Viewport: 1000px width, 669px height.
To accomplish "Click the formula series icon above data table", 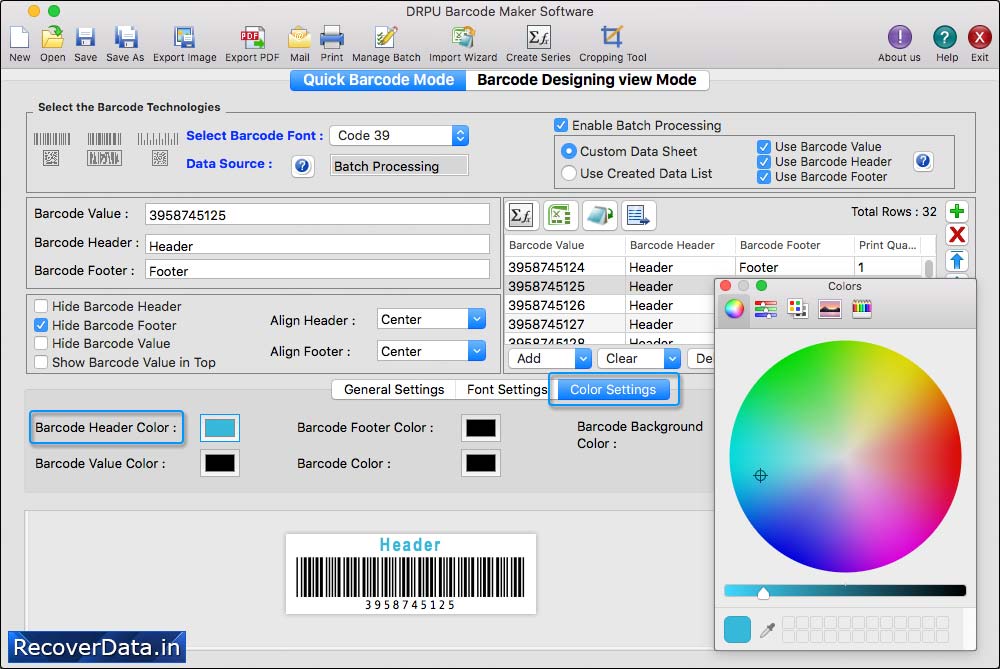I will (x=522, y=216).
